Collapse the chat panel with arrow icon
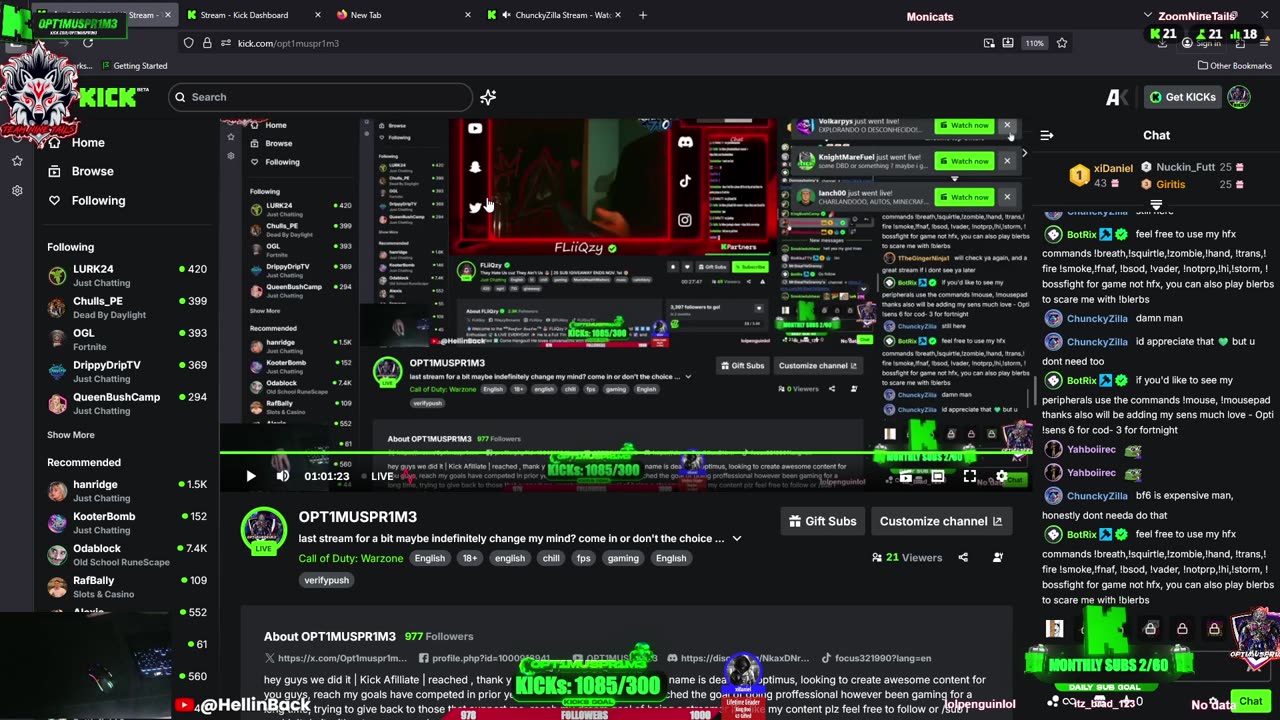Screen dimensions: 1280x720 pos(1047,135)
